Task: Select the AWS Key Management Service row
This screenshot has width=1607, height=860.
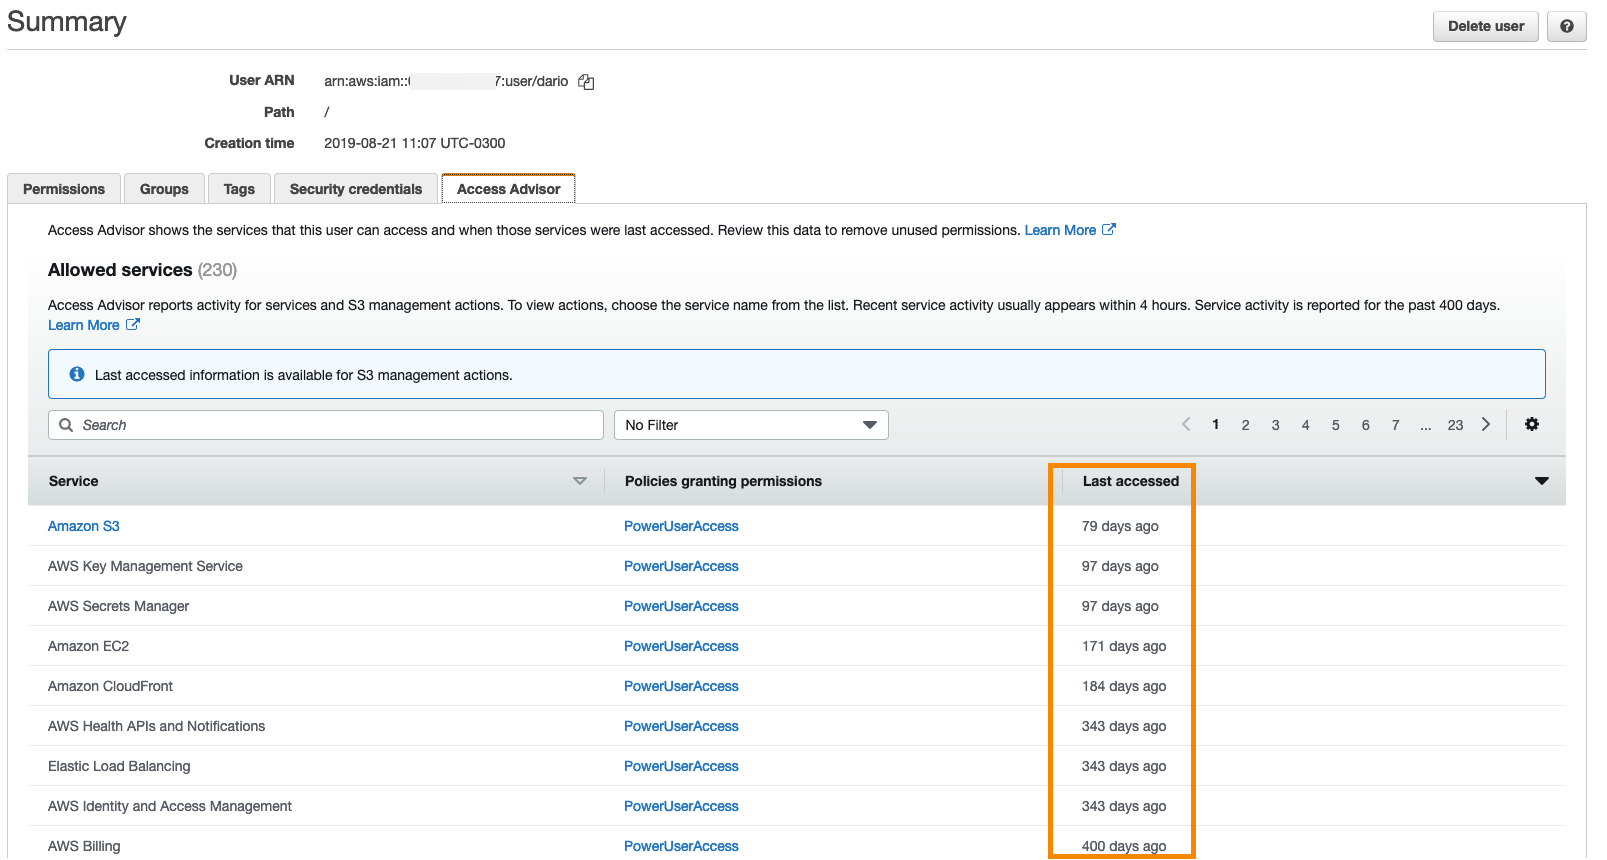Action: (x=797, y=566)
